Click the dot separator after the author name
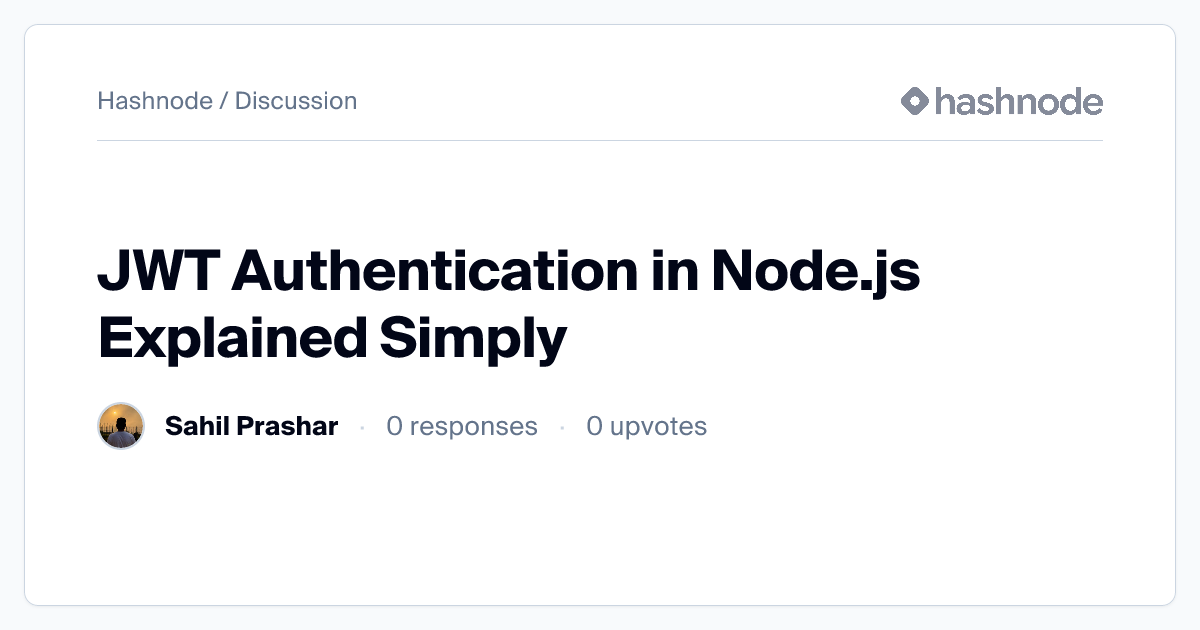This screenshot has width=1200, height=630. (x=362, y=427)
